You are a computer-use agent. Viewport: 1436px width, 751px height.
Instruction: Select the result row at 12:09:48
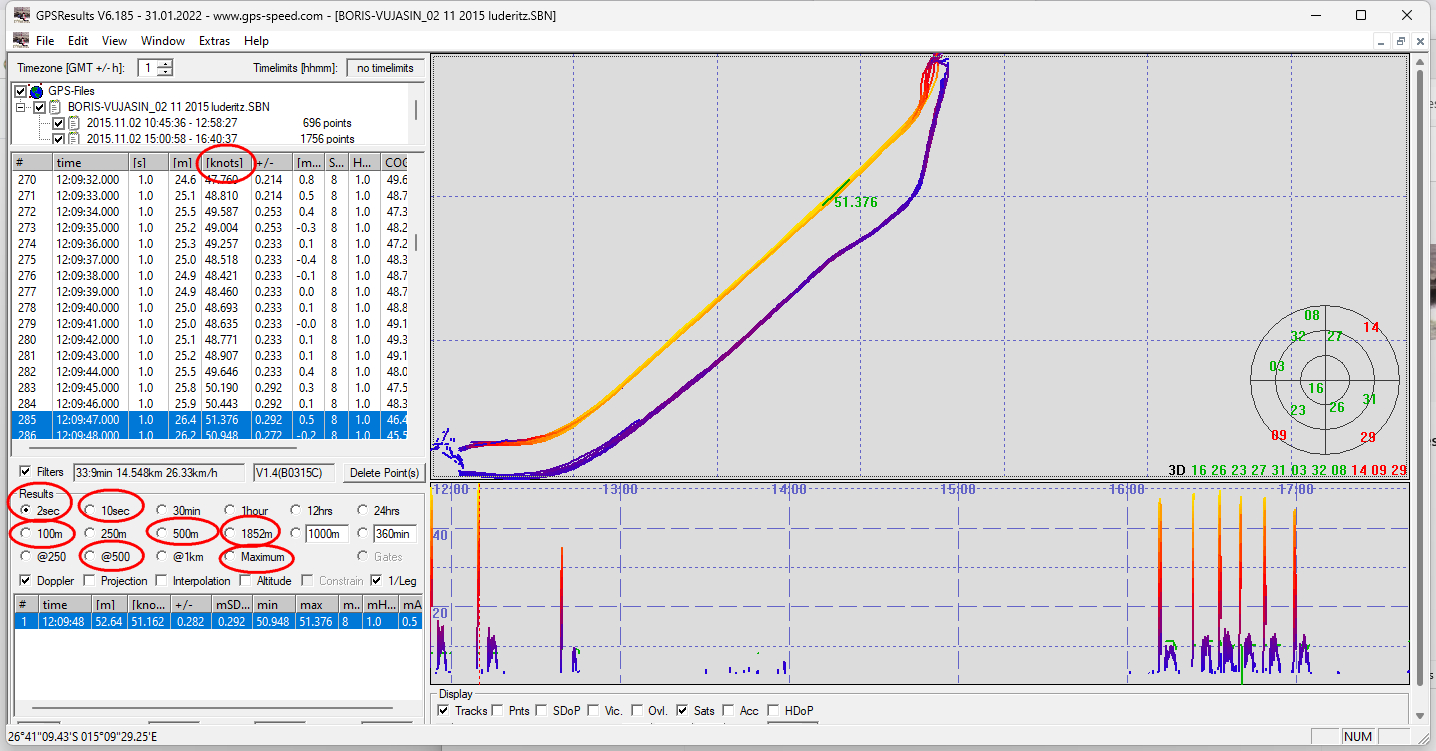pos(216,621)
